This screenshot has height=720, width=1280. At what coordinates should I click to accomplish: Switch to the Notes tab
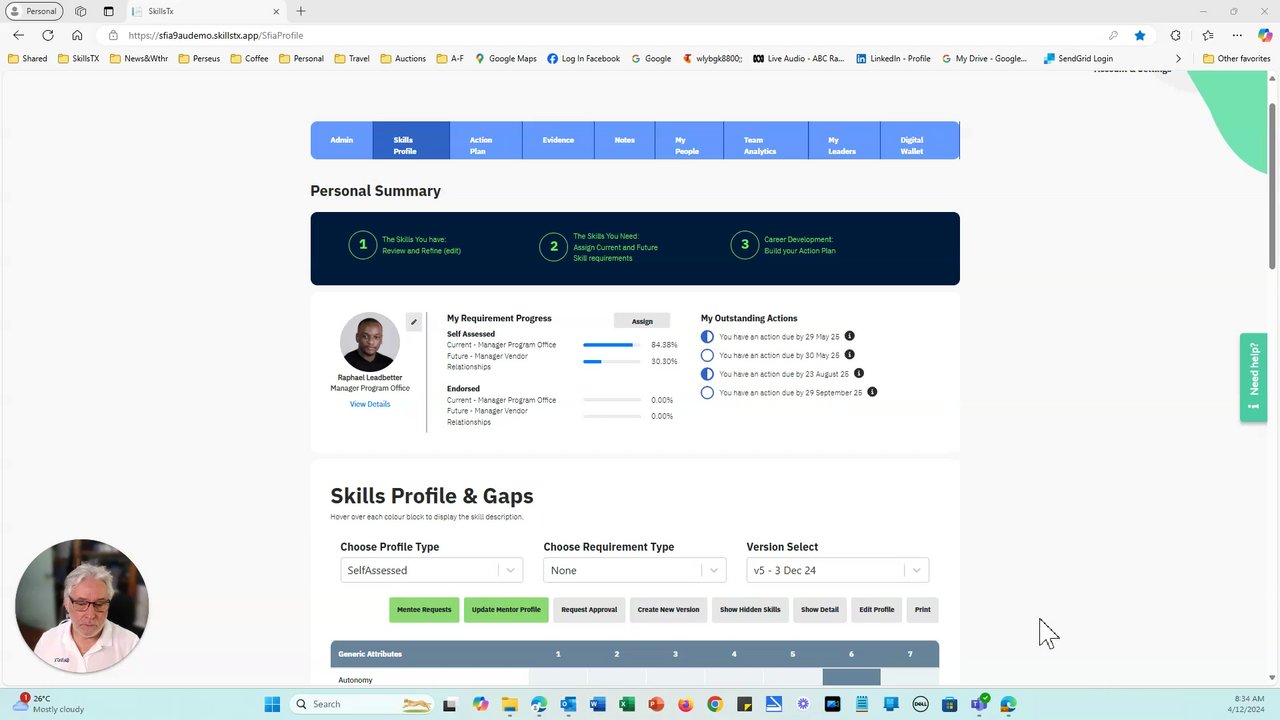point(625,140)
